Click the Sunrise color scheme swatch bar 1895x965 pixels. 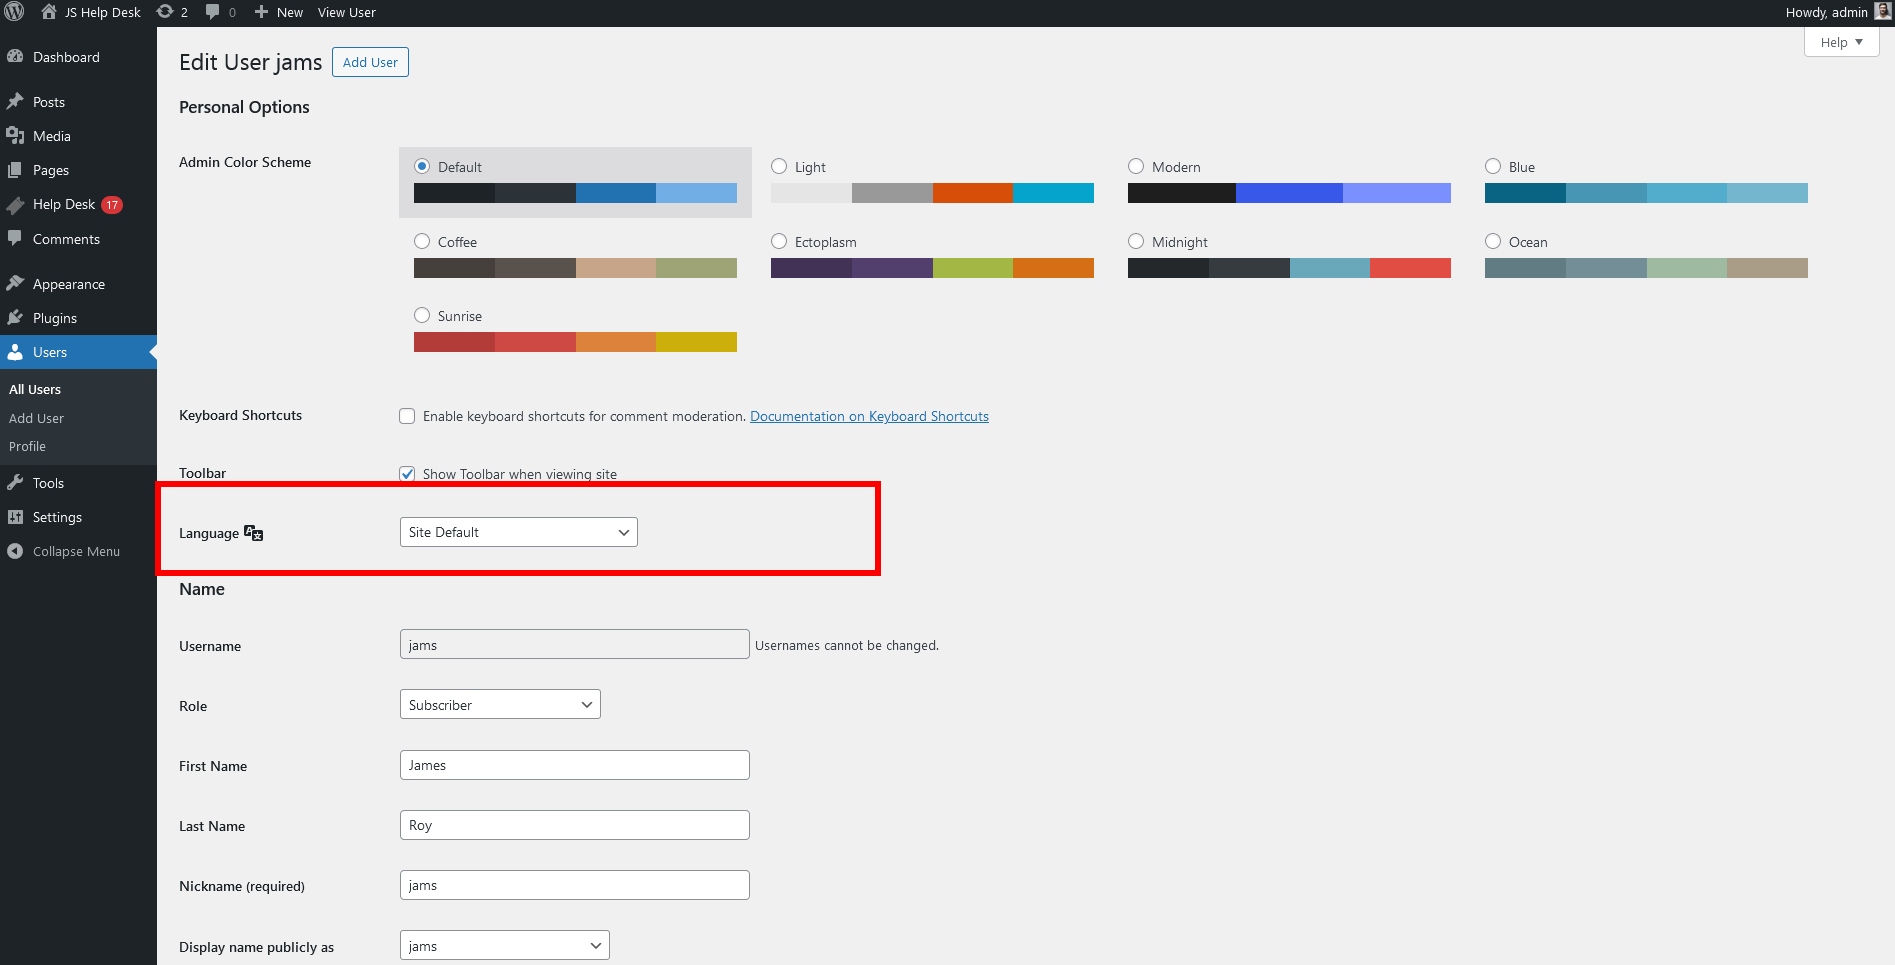click(575, 342)
